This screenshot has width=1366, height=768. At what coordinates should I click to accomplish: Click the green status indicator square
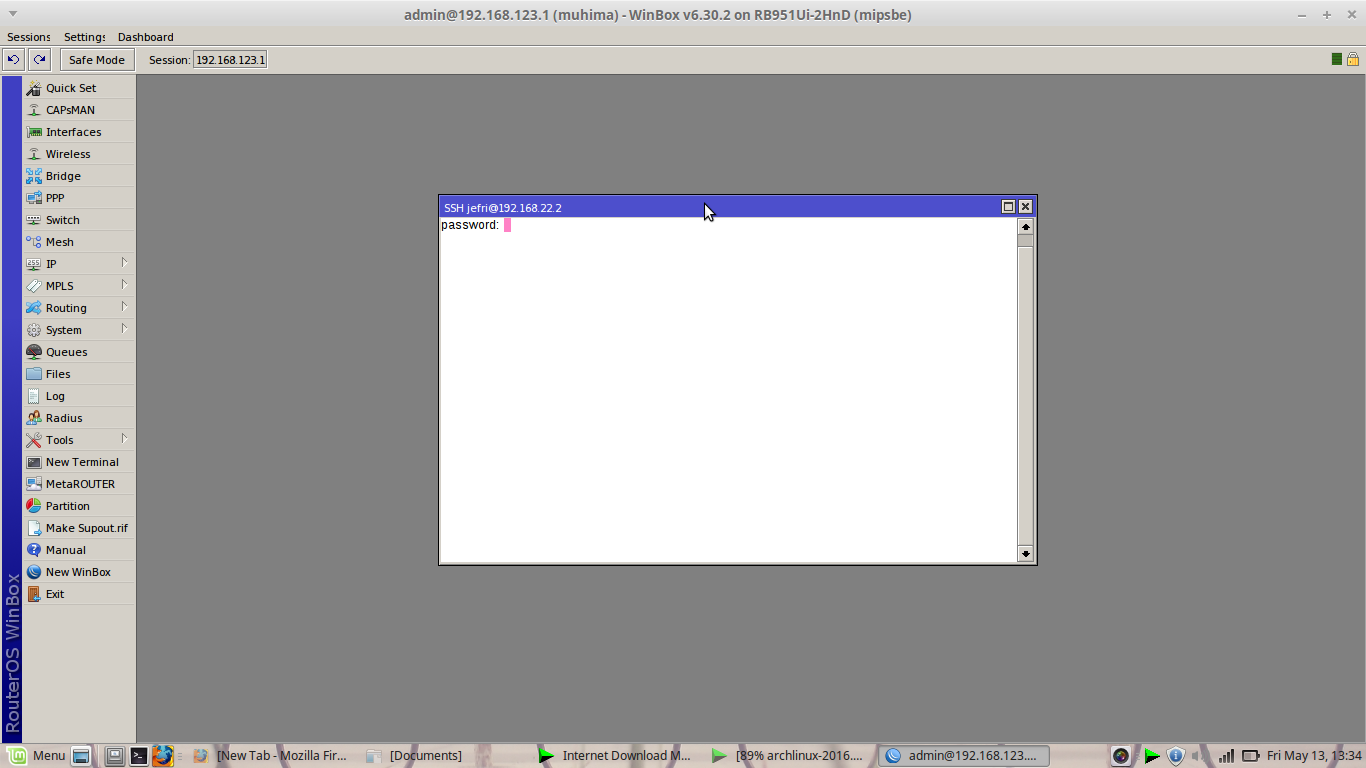click(1337, 60)
